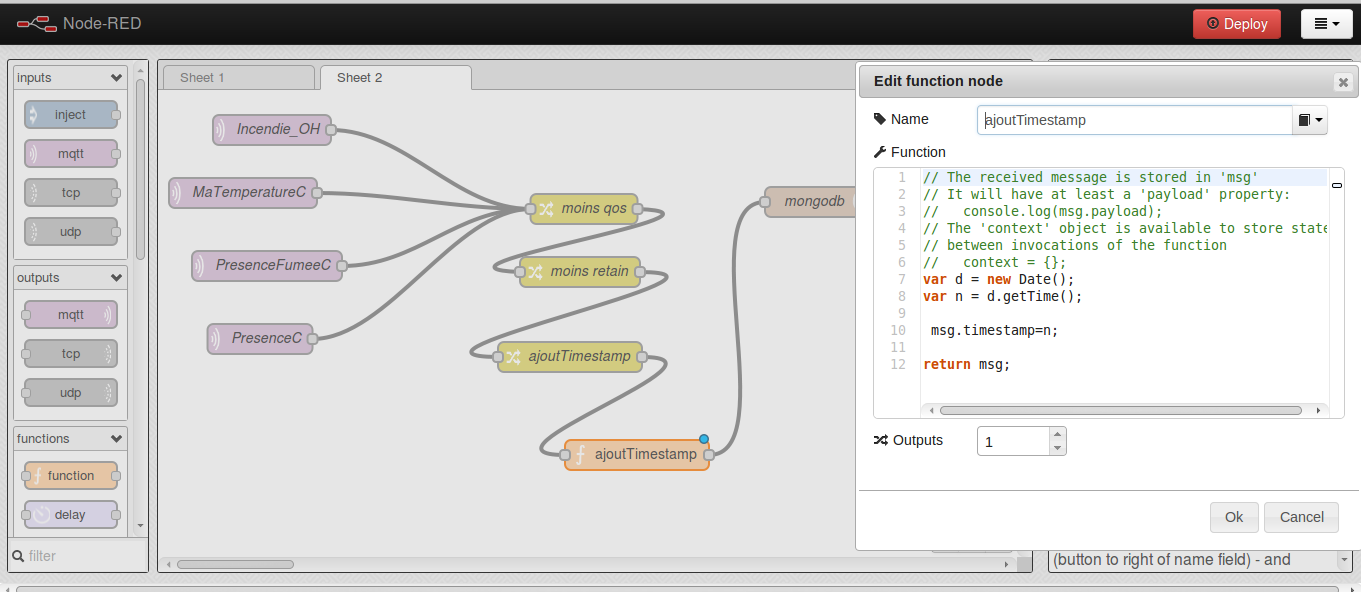
Task: Select the mongodb node on canvas
Action: click(x=812, y=202)
